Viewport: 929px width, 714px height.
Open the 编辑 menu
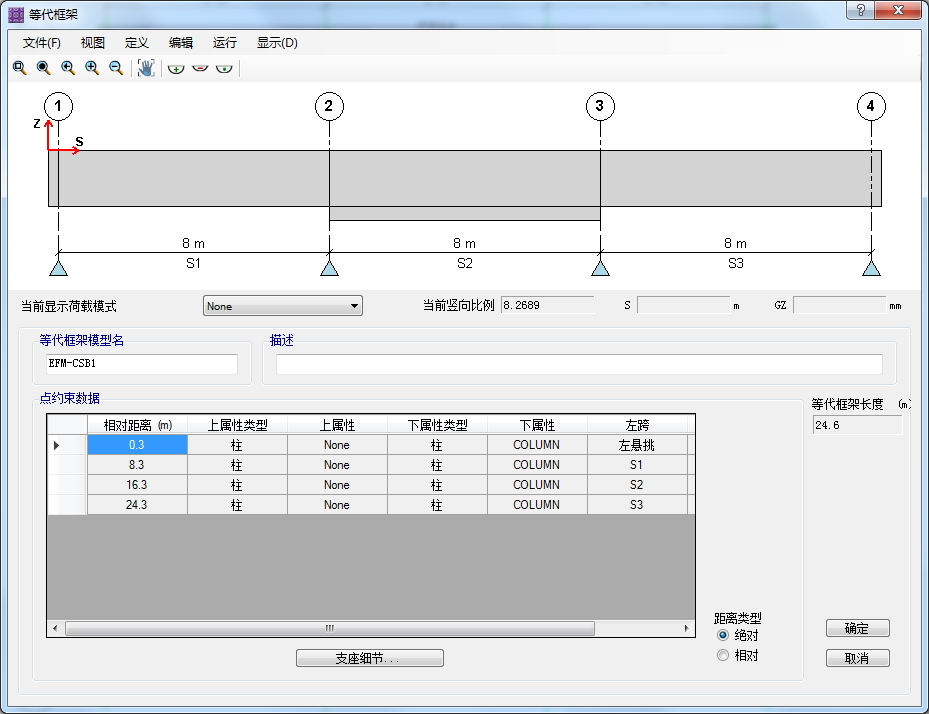(181, 43)
